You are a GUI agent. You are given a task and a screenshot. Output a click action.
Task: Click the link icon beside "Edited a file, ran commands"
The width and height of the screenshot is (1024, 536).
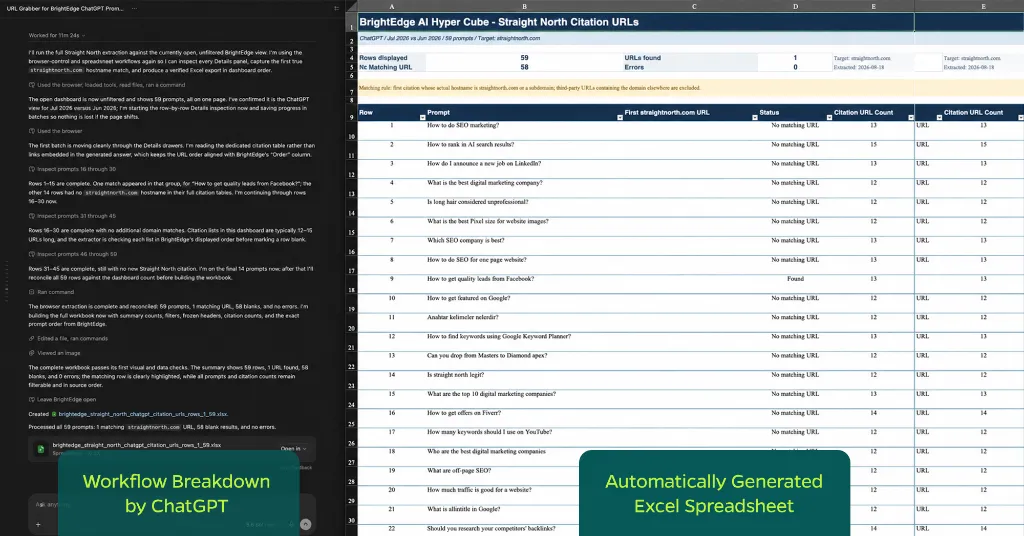(32, 339)
